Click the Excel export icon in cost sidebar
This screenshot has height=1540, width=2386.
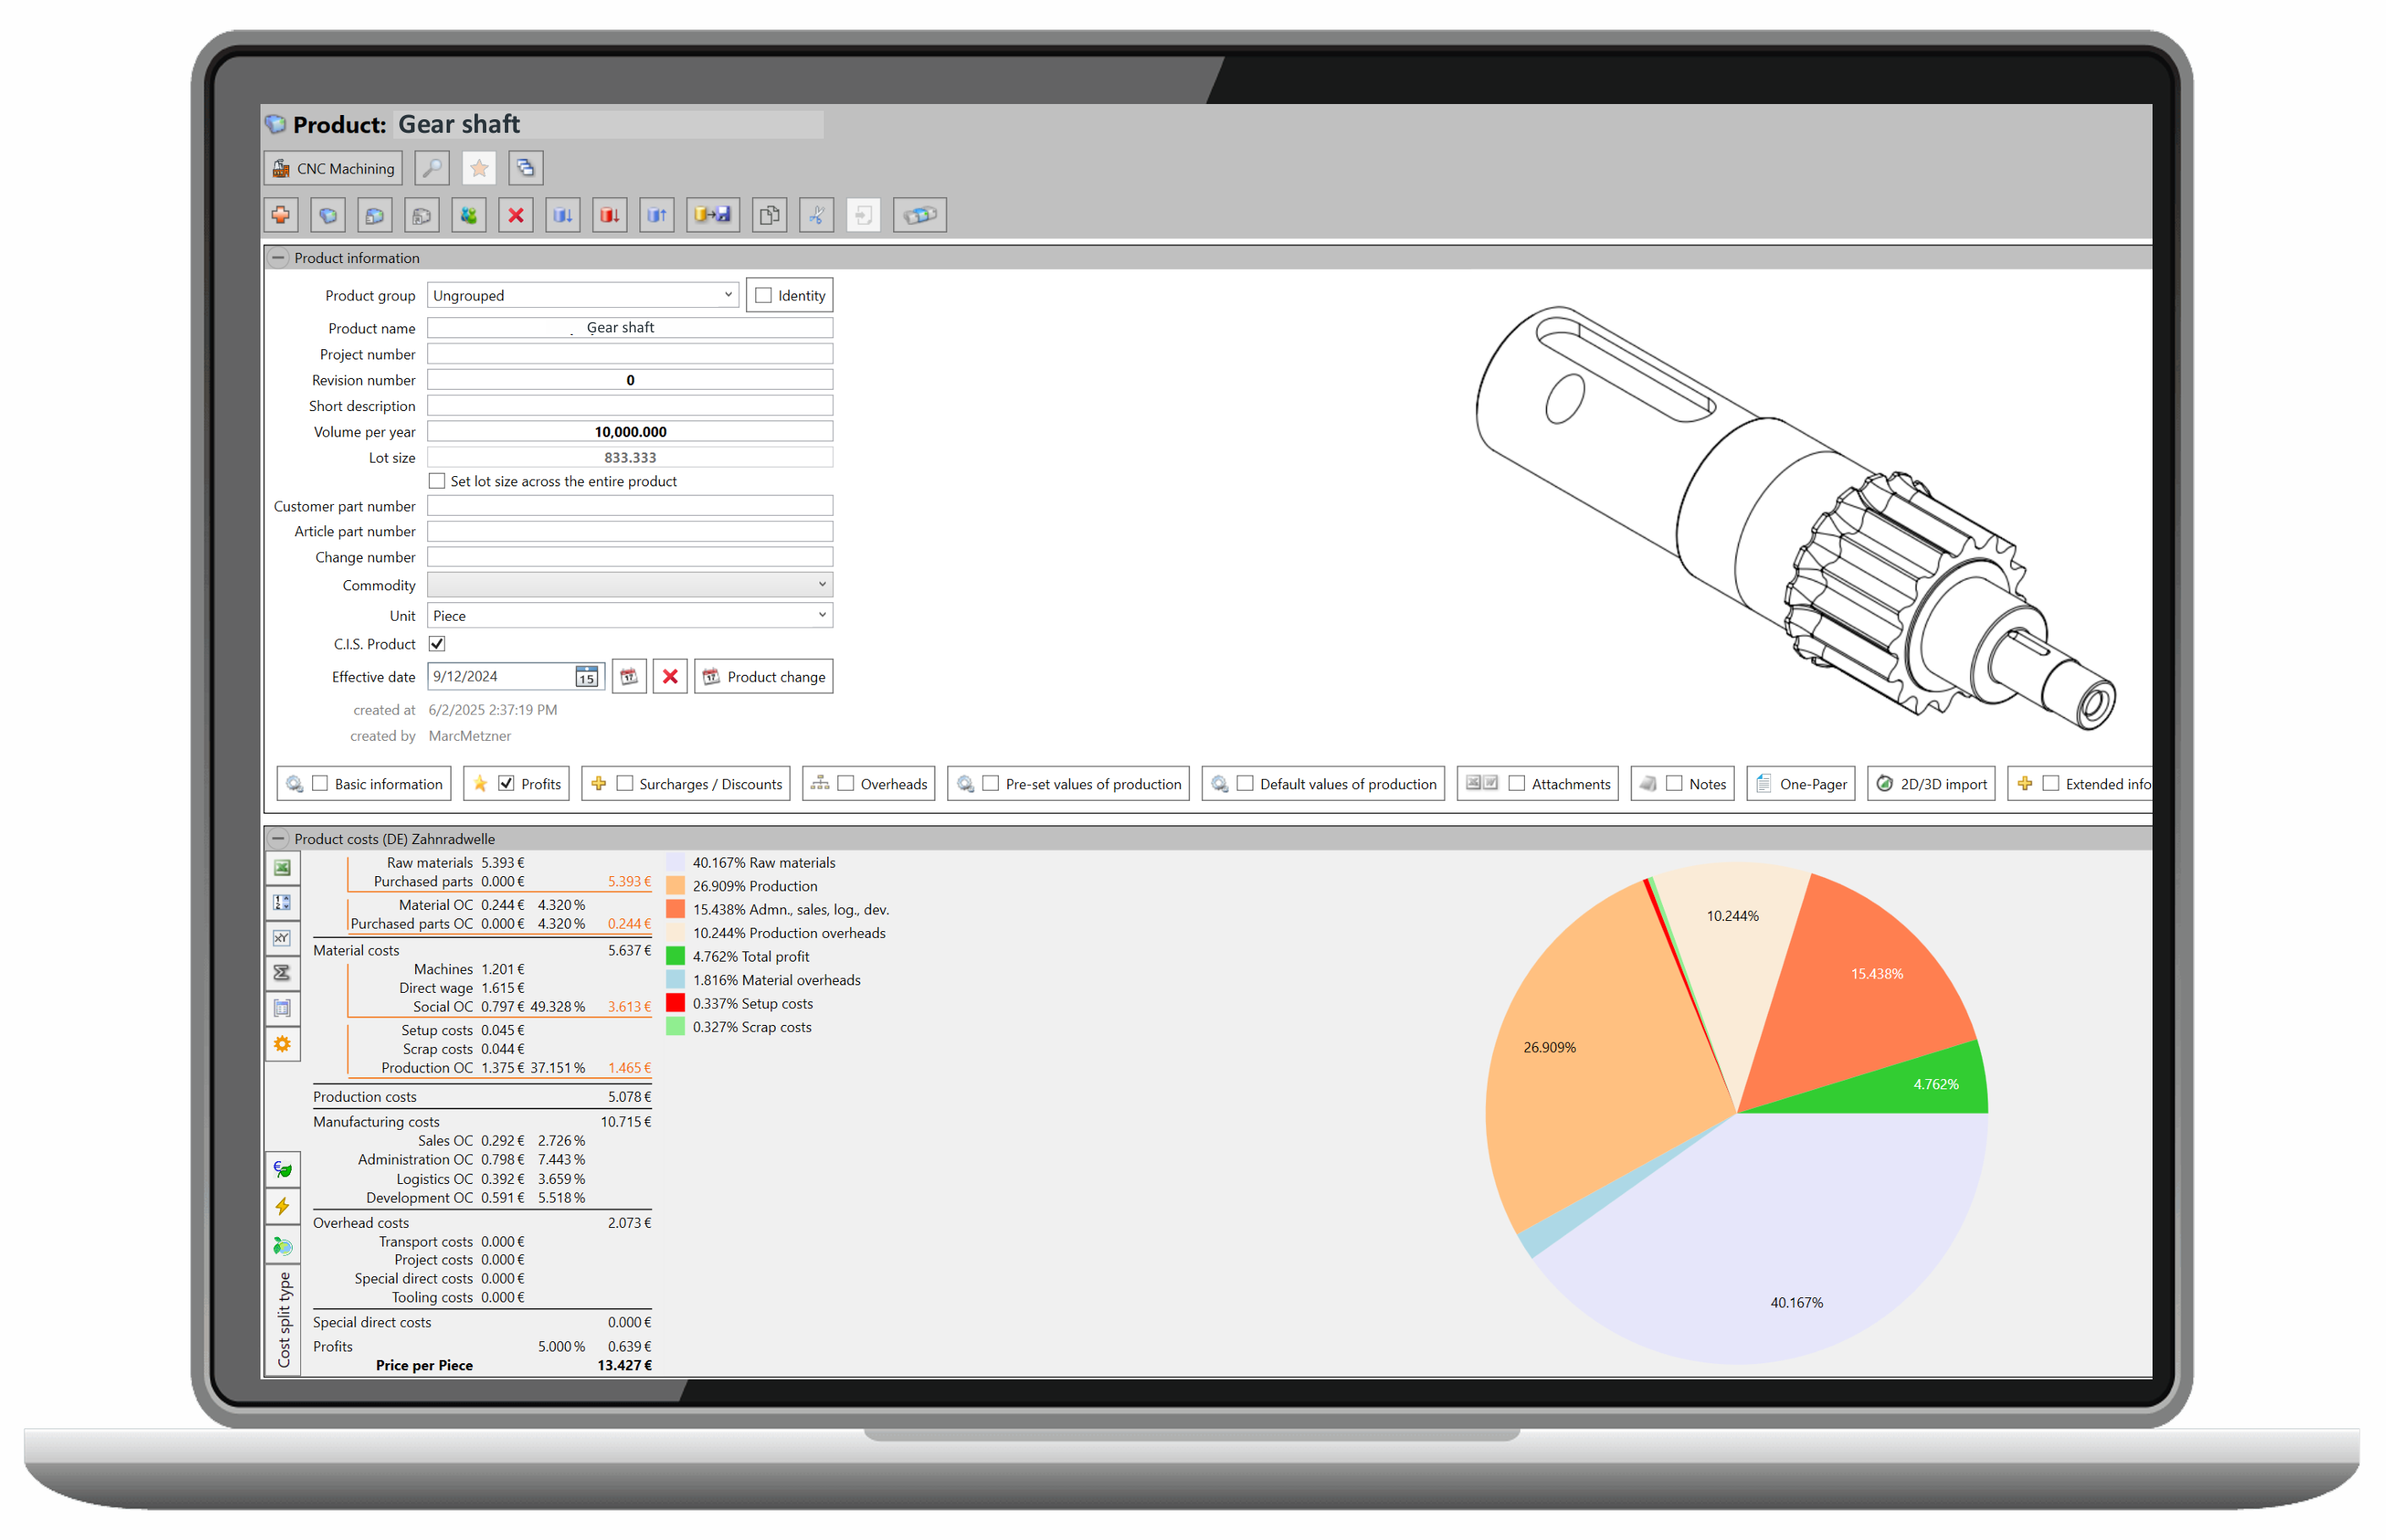coord(283,868)
